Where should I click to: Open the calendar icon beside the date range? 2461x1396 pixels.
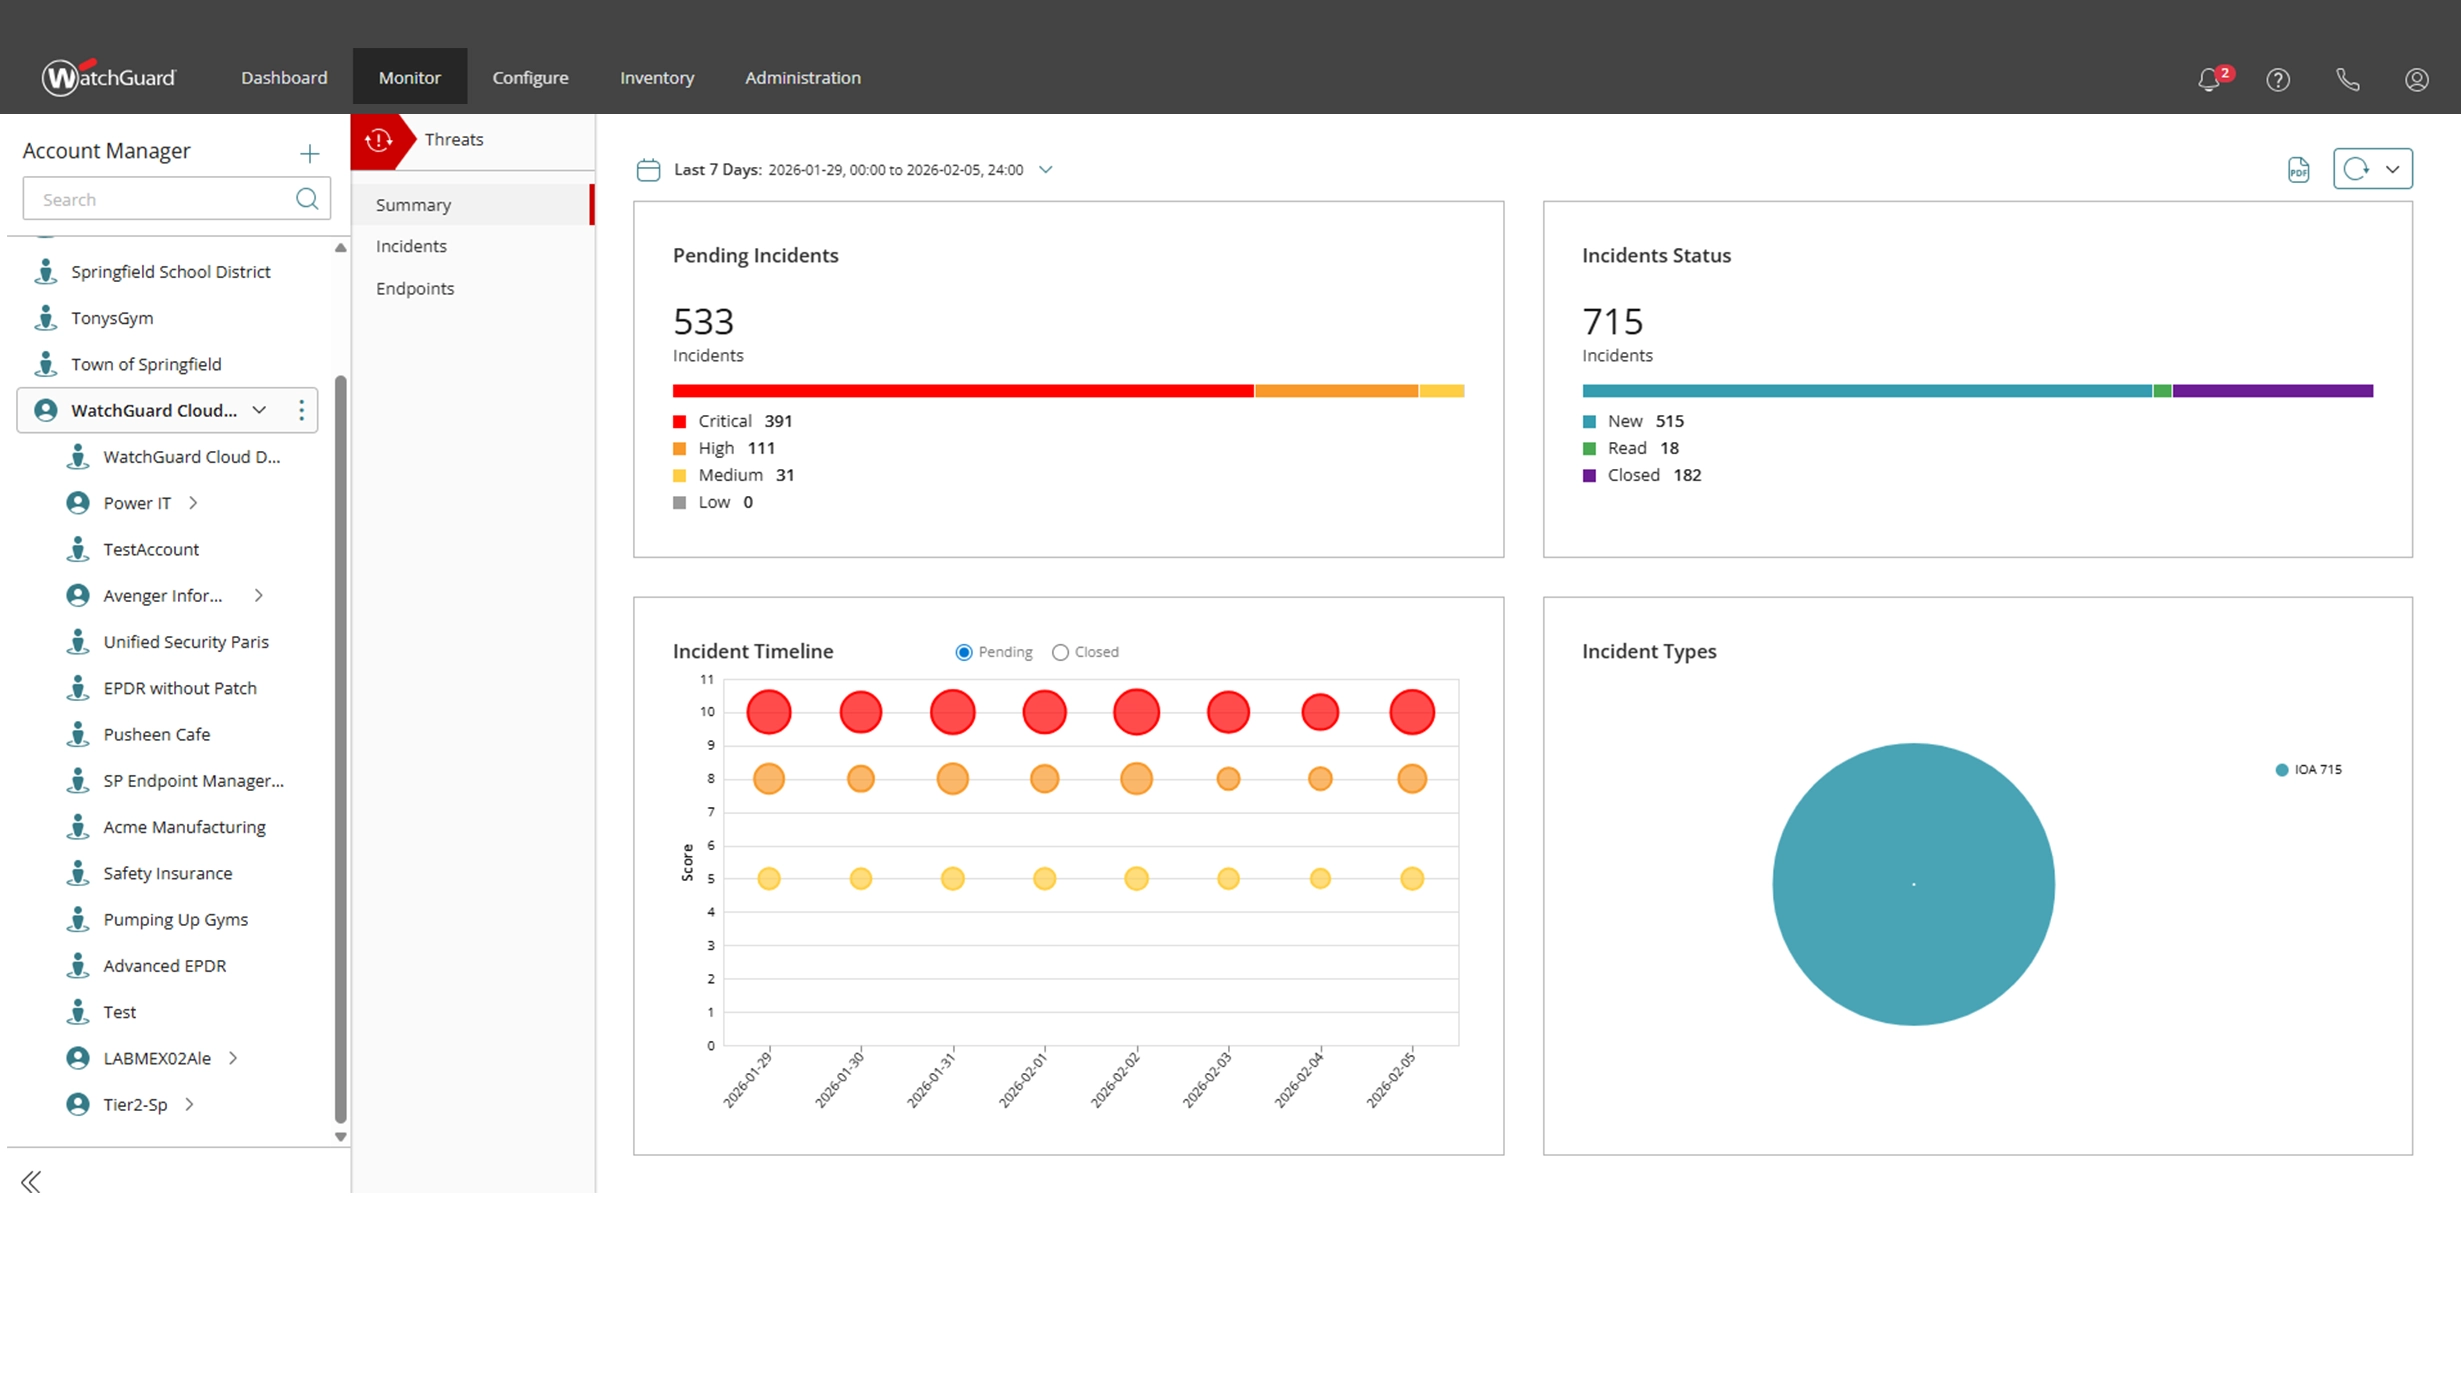click(648, 169)
